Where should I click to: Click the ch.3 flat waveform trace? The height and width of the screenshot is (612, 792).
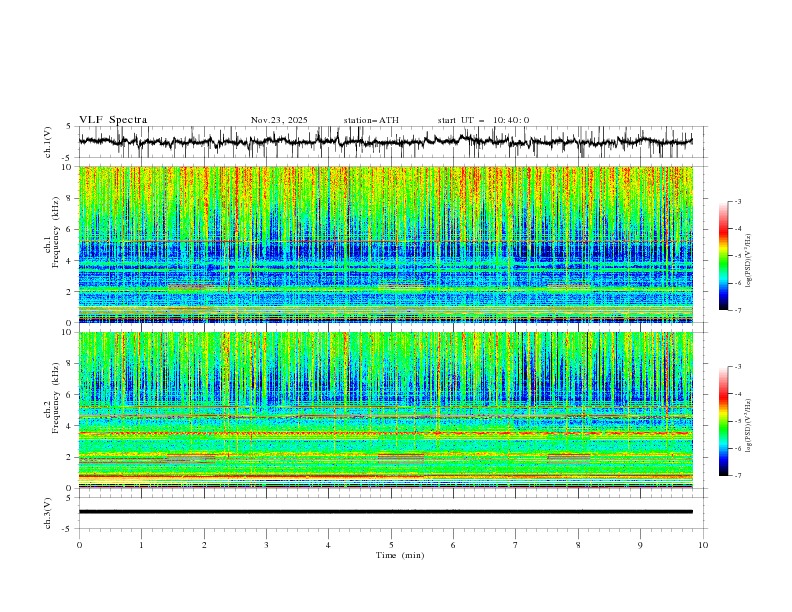click(385, 512)
